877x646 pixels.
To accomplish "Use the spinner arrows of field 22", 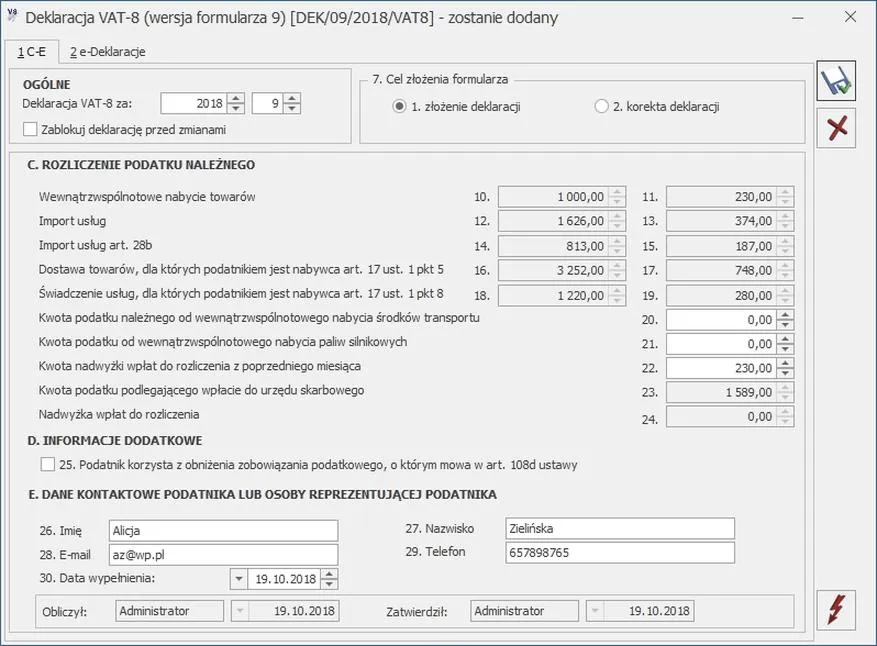I will click(x=785, y=368).
